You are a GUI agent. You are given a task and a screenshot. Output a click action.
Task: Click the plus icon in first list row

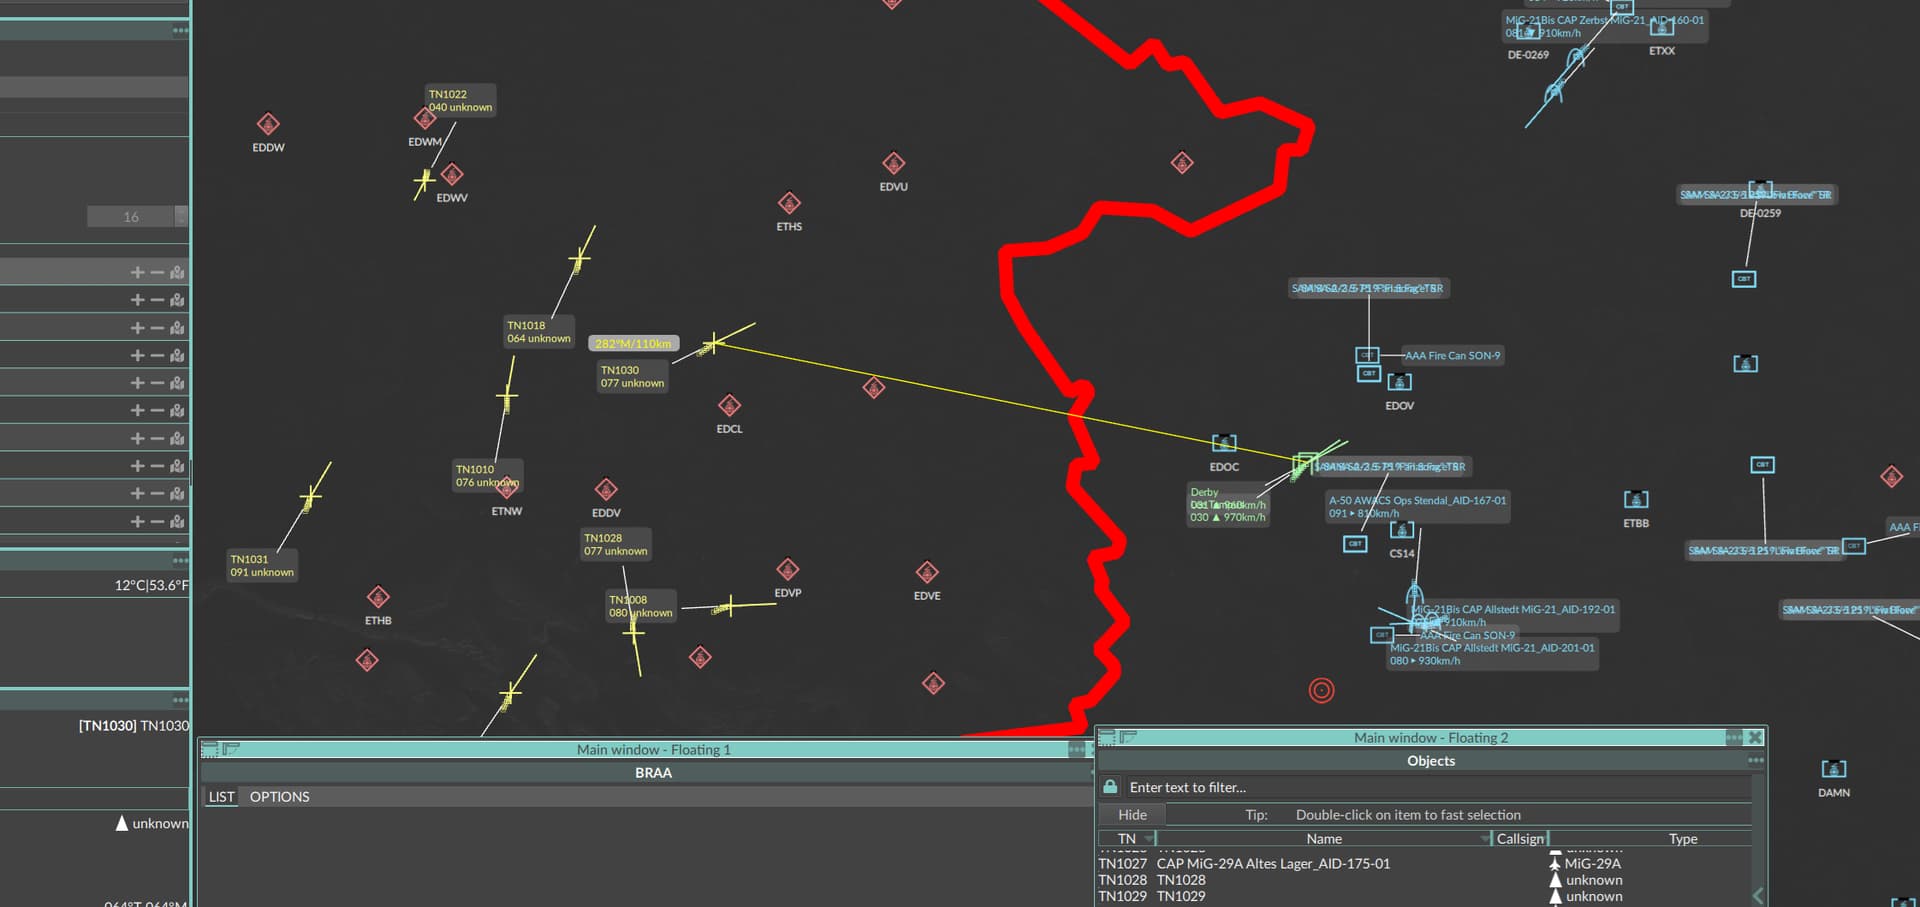[x=138, y=272]
